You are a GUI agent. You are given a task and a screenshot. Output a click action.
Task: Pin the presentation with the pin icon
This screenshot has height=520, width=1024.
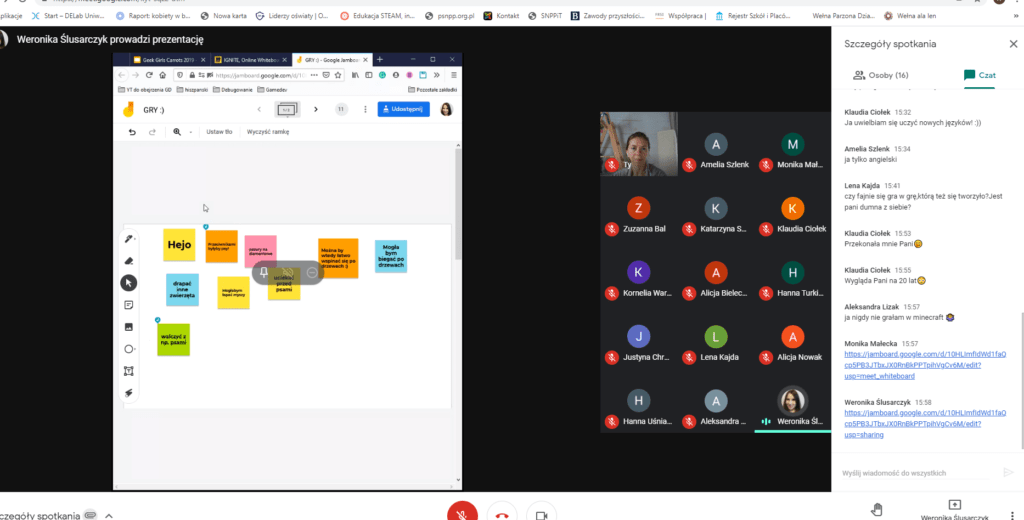point(264,272)
